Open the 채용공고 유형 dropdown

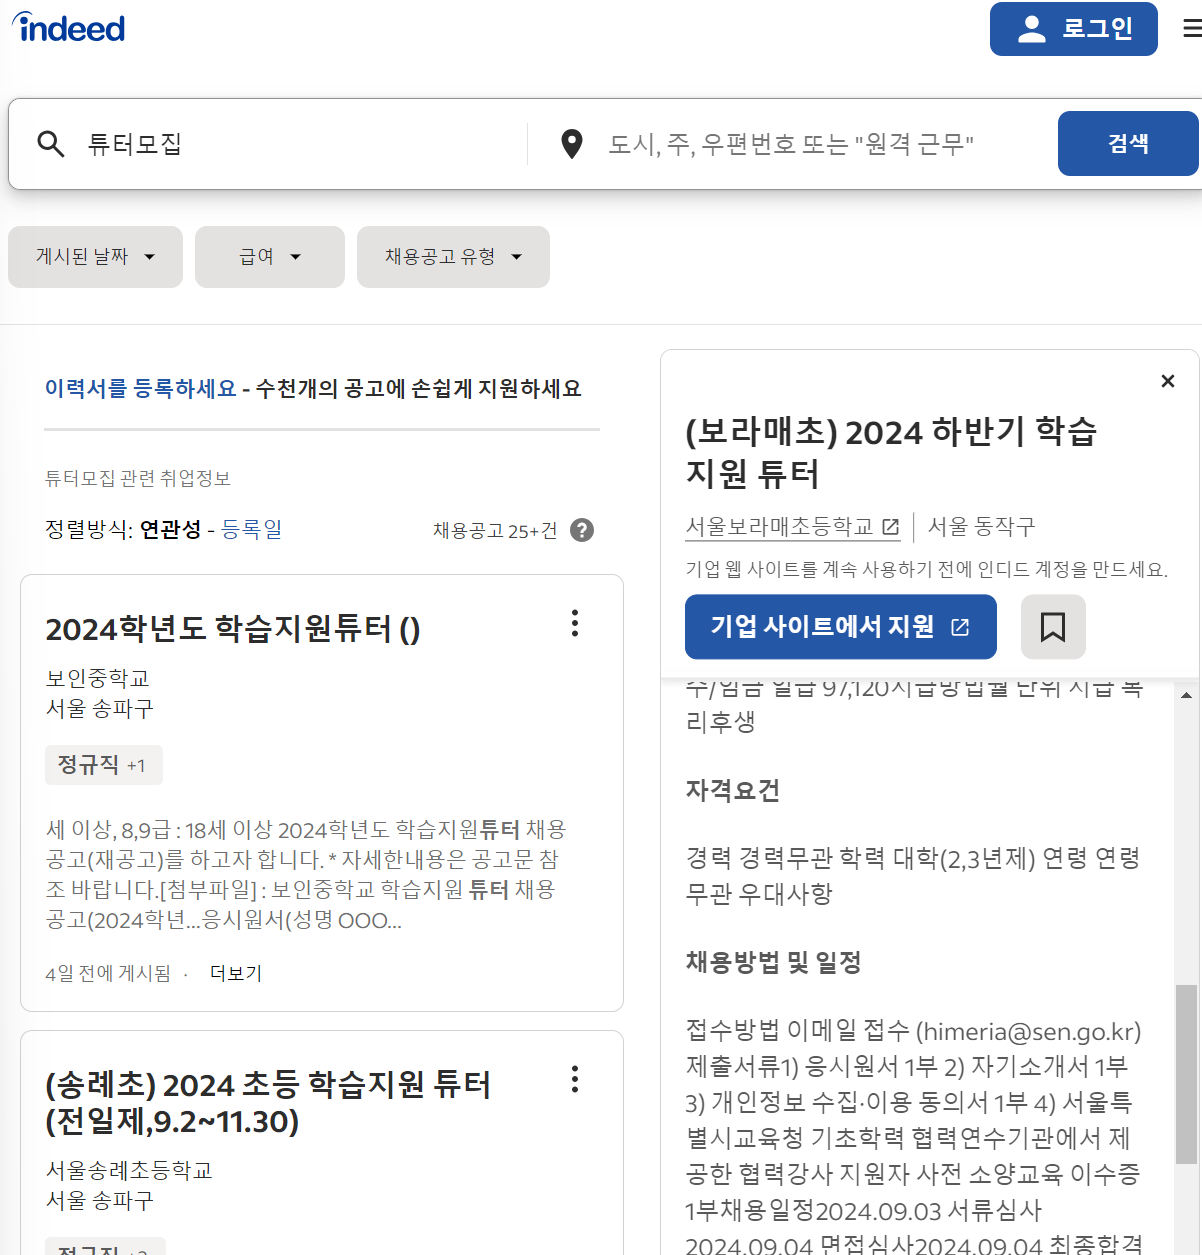coord(452,257)
